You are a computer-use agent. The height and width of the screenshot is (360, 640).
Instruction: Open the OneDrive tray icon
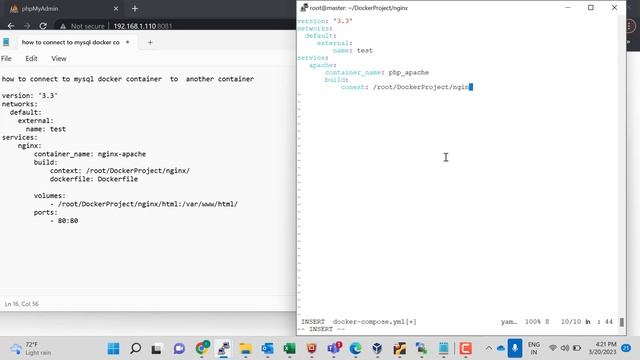(501, 348)
